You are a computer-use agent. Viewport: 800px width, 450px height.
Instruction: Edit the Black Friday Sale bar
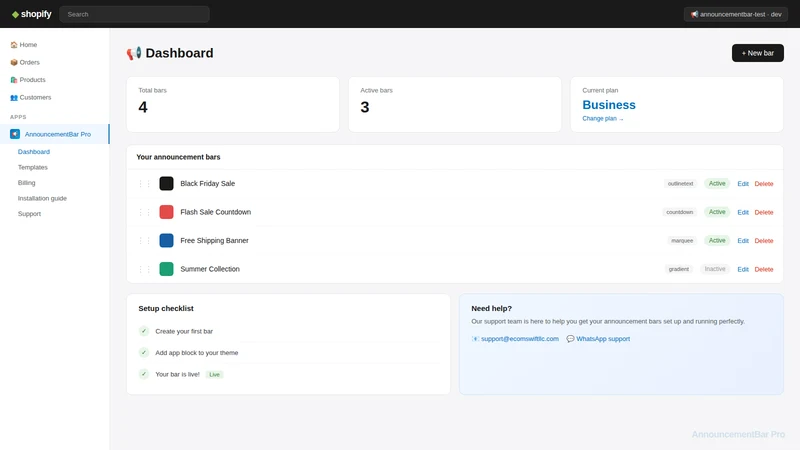point(743,184)
